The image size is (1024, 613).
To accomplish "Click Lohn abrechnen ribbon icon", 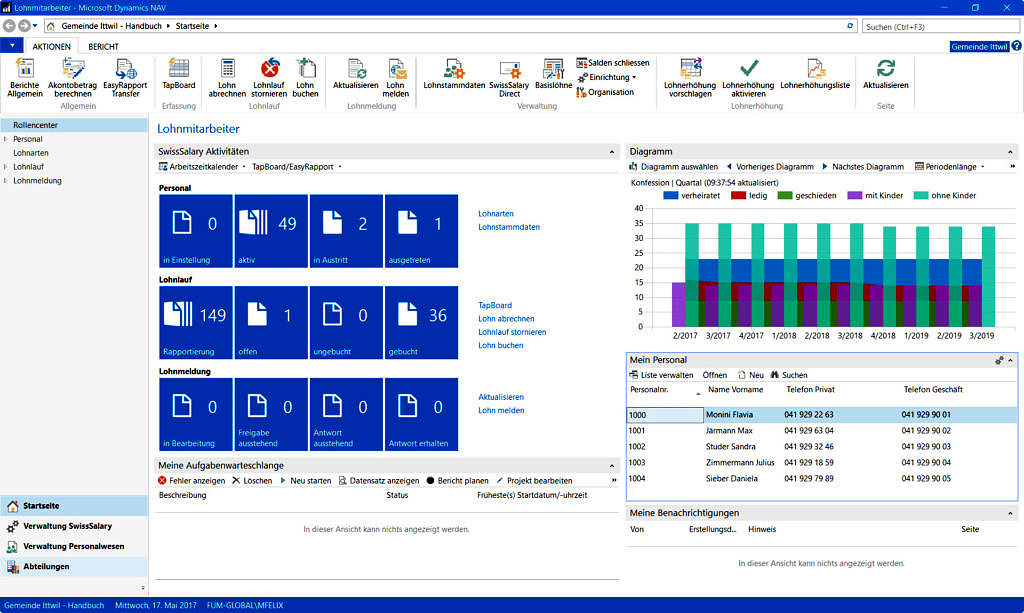I will pyautogui.click(x=227, y=68).
